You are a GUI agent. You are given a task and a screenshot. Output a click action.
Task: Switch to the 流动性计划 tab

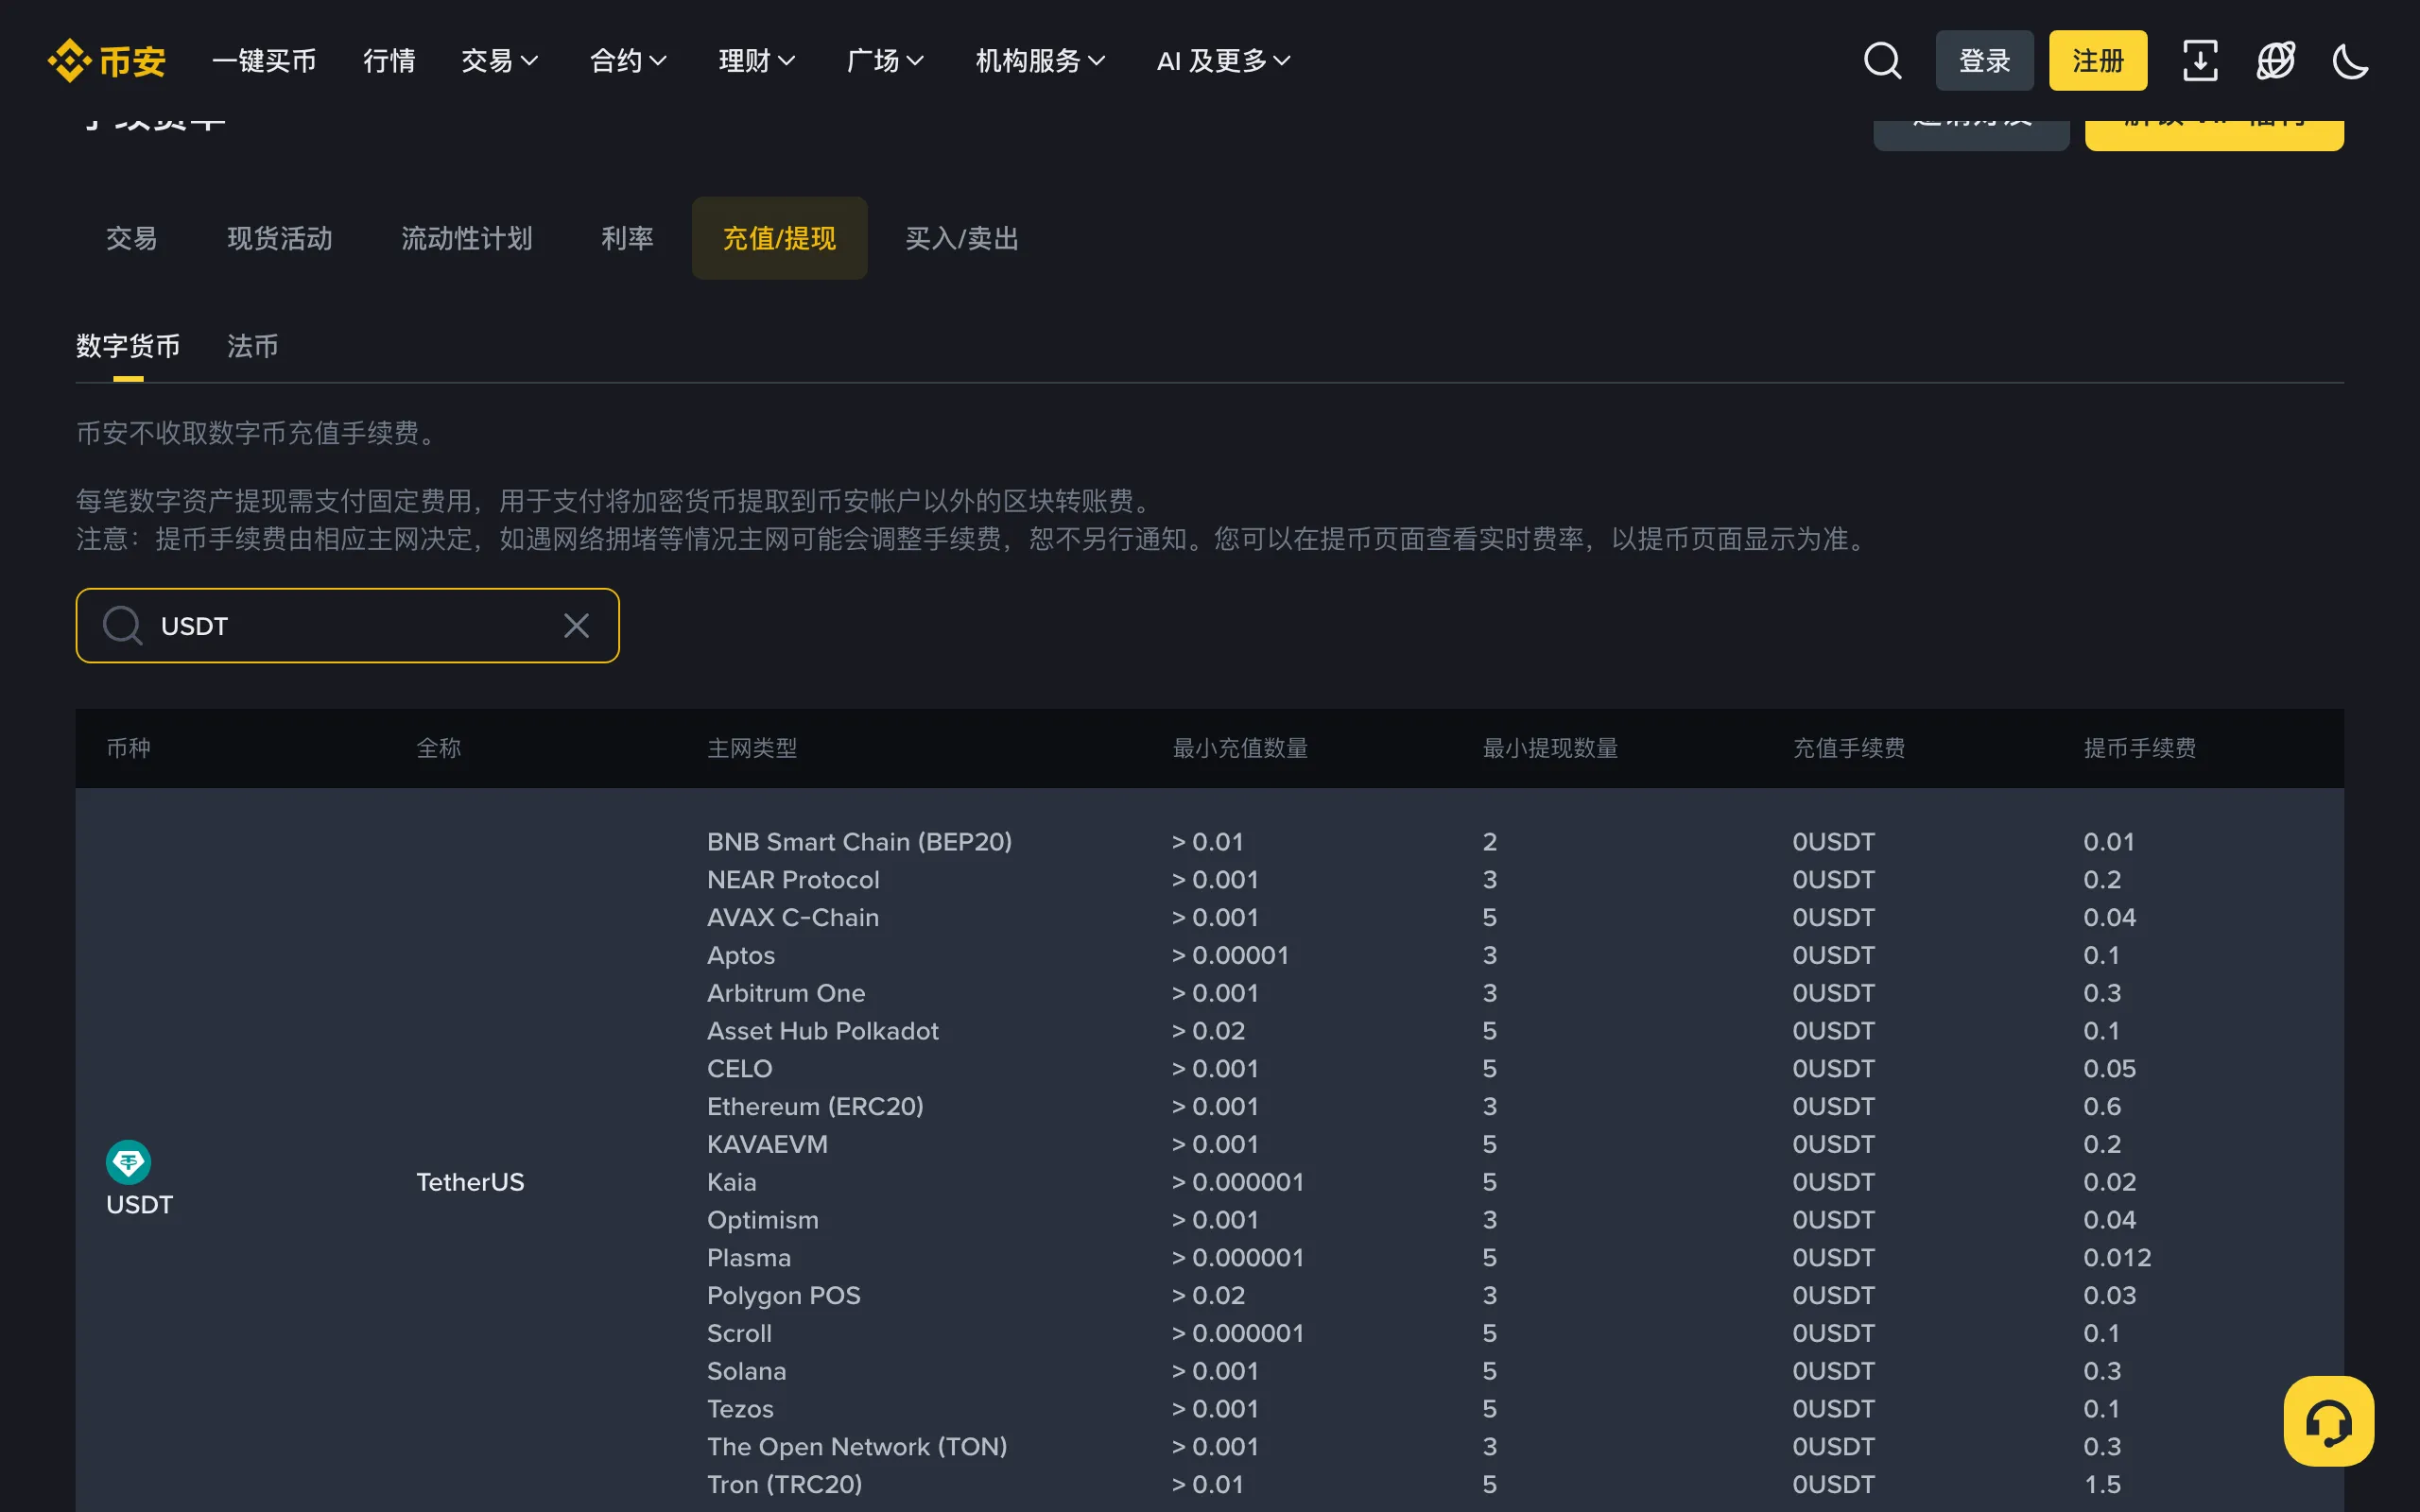tap(467, 238)
